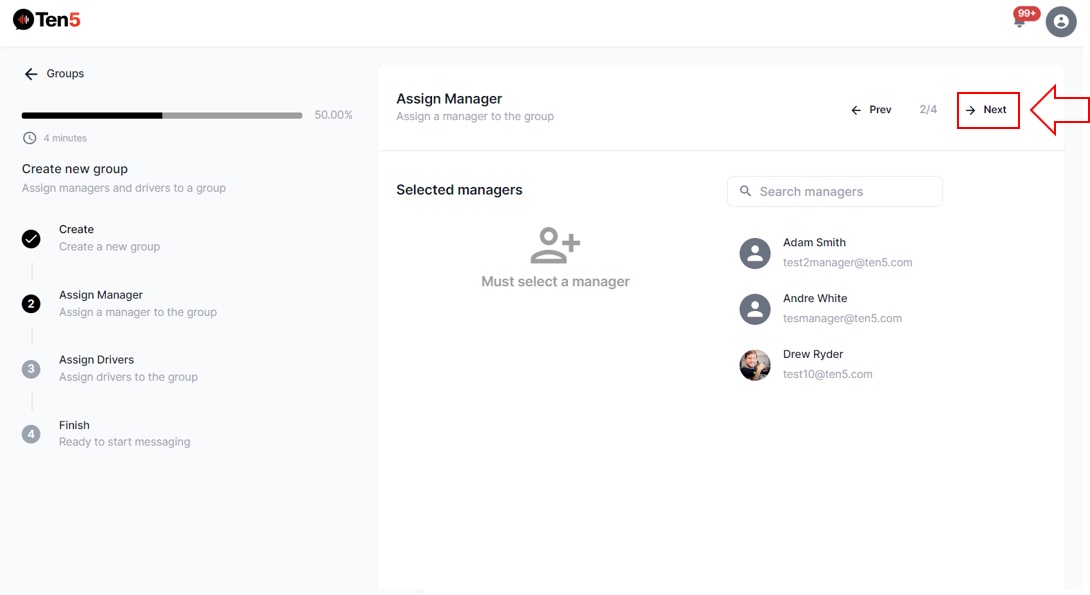Image resolution: width=1090 pixels, height=595 pixels.
Task: Go back with the Prev button
Action: 871,110
